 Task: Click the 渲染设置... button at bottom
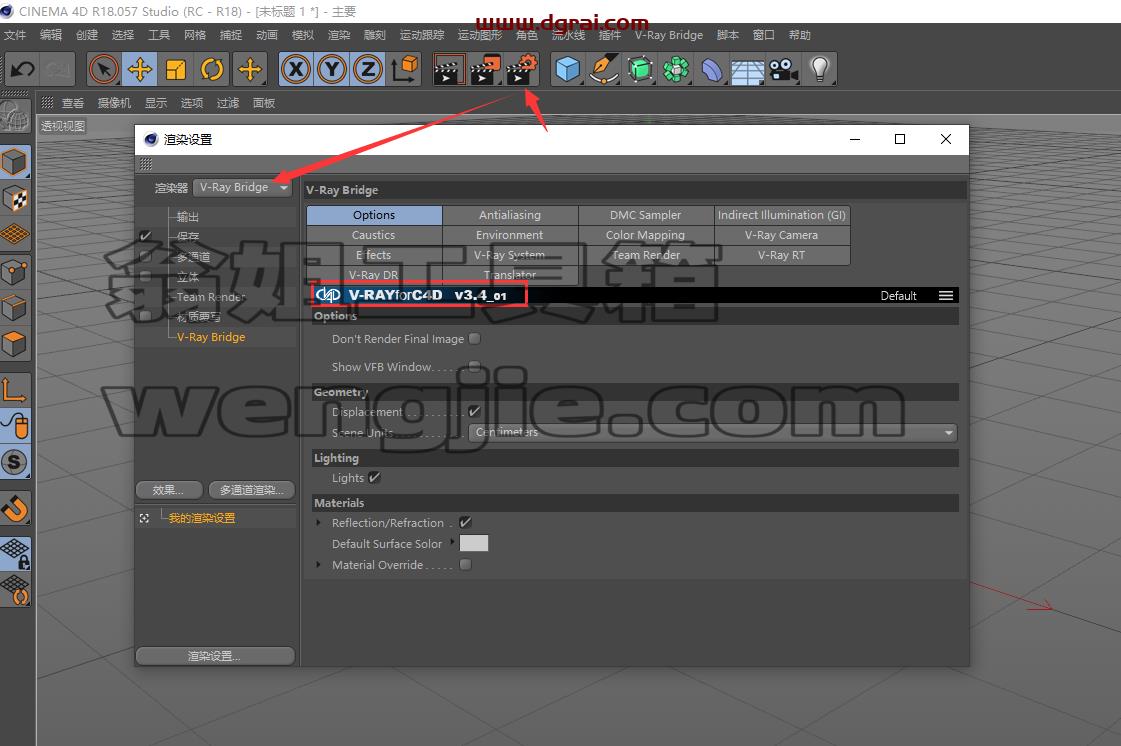coord(214,656)
